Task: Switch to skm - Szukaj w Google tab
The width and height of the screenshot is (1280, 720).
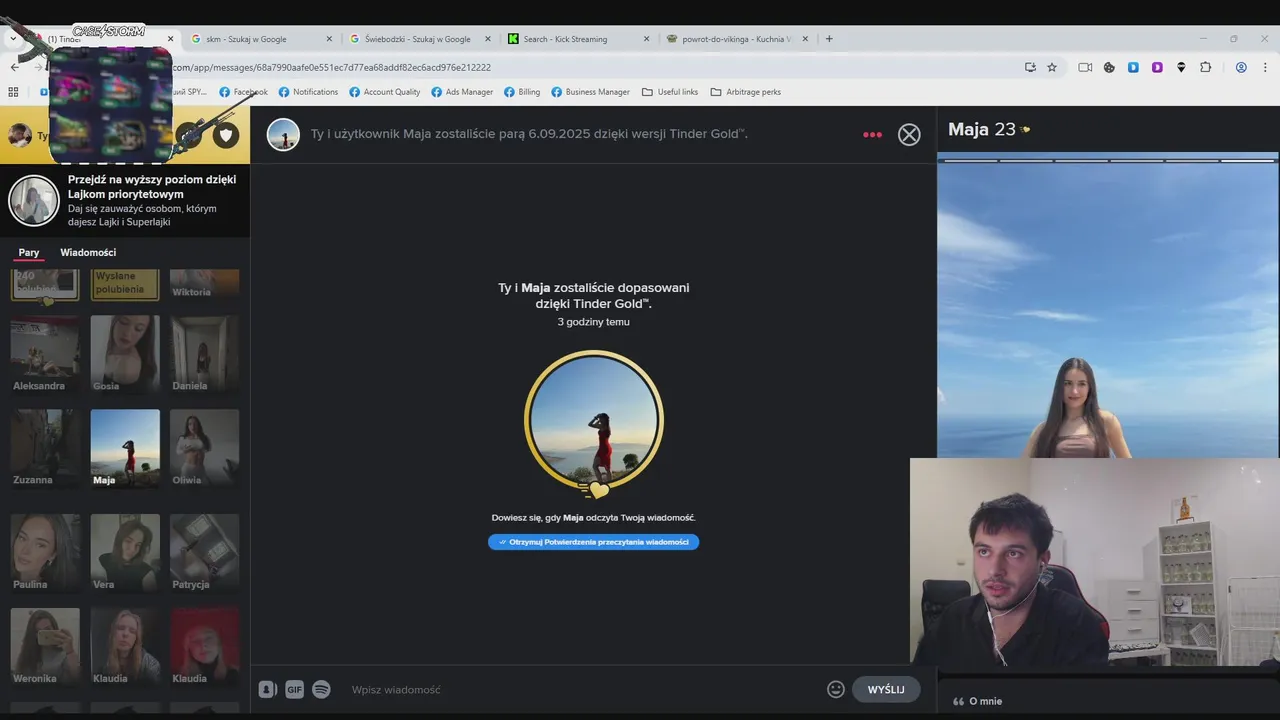Action: pyautogui.click(x=260, y=39)
